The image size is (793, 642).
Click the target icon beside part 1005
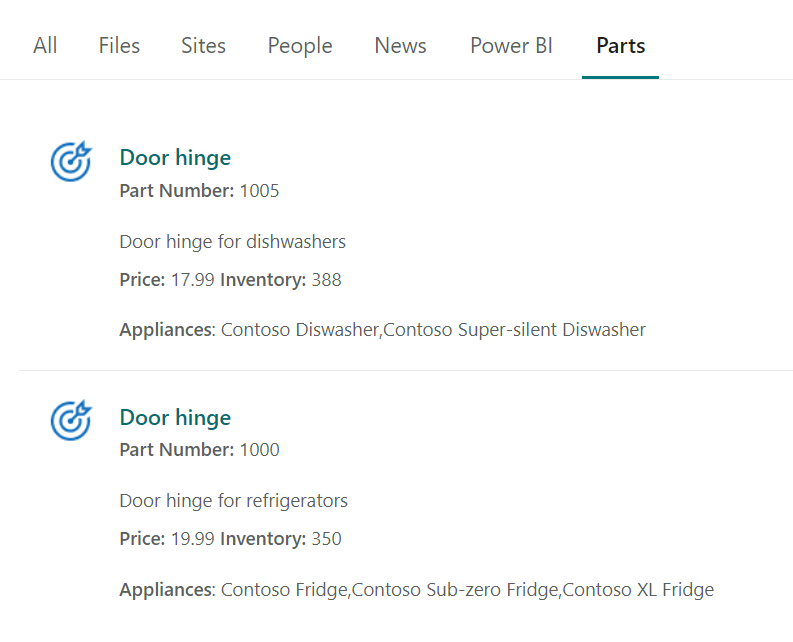tap(71, 160)
